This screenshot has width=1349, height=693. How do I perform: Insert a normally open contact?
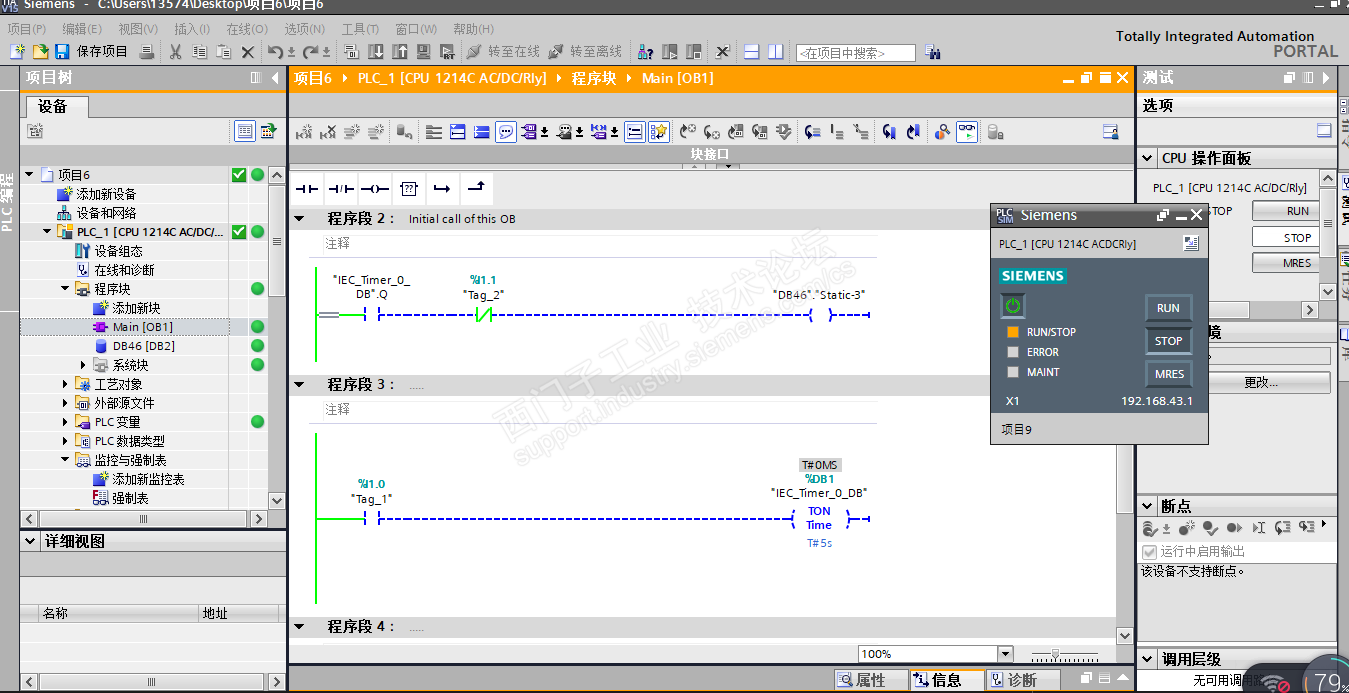[x=307, y=188]
